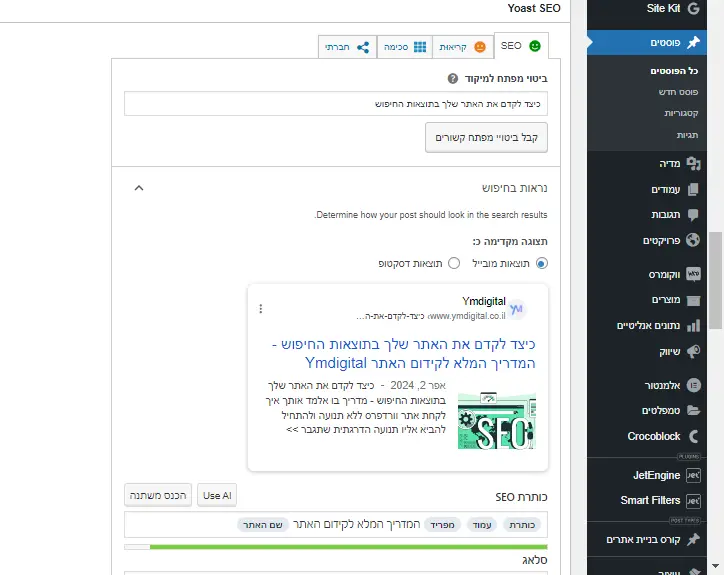The image size is (724, 575).
Task: Open כל הפוסטים submenu item
Action: click(x=674, y=71)
